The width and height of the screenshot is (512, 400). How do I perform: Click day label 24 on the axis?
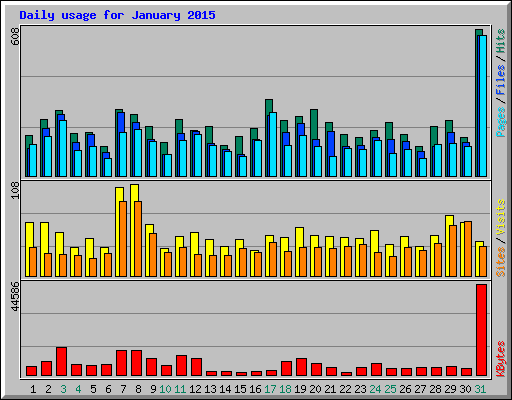375,389
